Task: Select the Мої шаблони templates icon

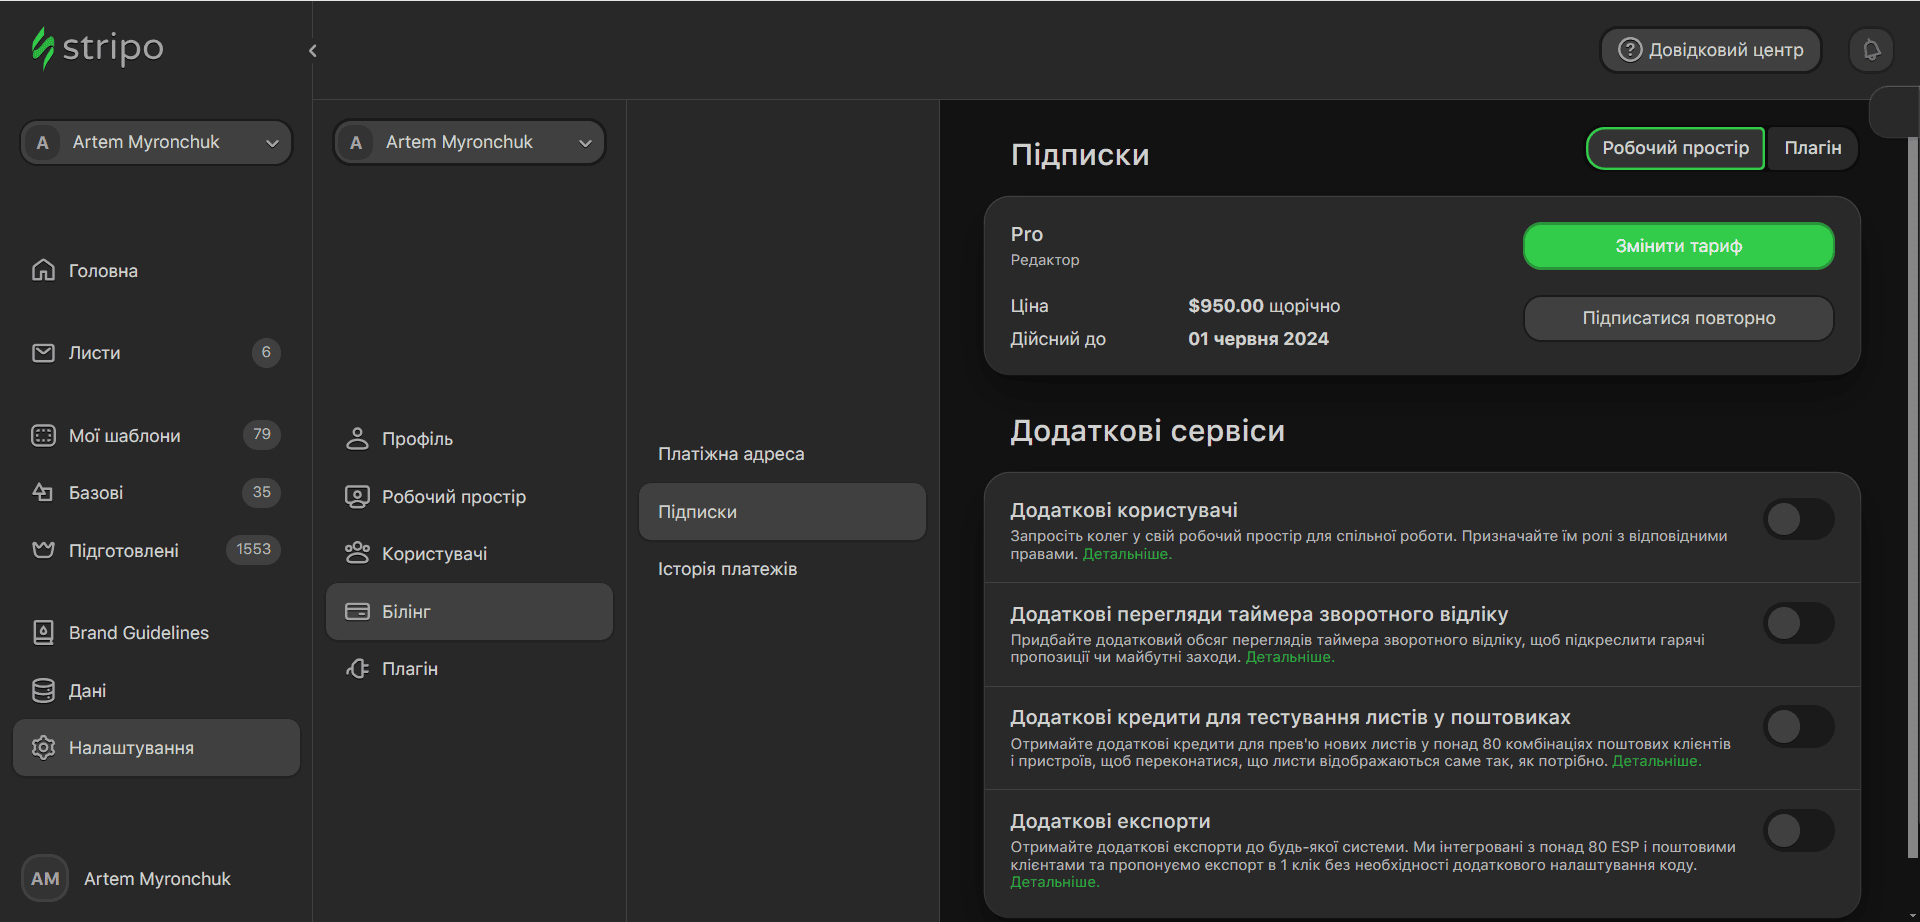Action: pos(44,434)
